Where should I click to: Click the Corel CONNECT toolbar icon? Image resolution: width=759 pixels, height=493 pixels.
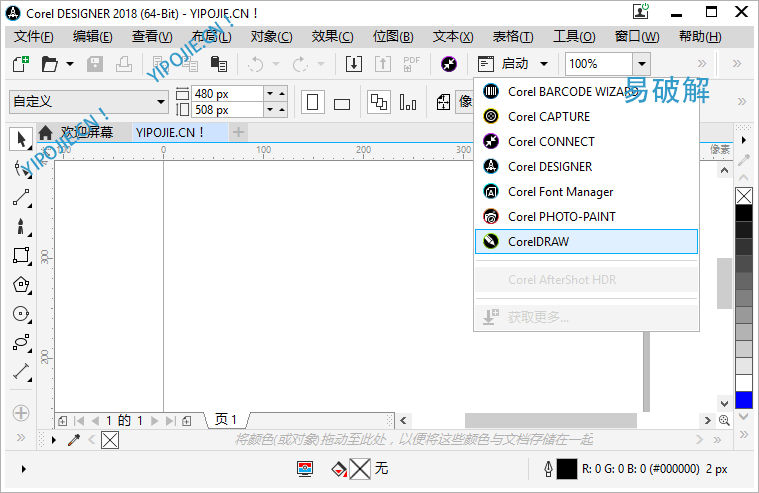coord(449,63)
